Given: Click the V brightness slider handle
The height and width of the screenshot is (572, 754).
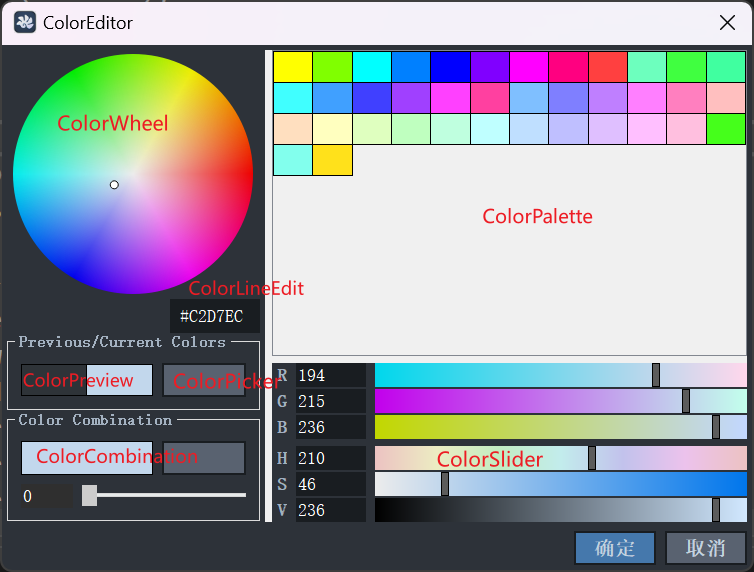Looking at the screenshot, I should (716, 510).
